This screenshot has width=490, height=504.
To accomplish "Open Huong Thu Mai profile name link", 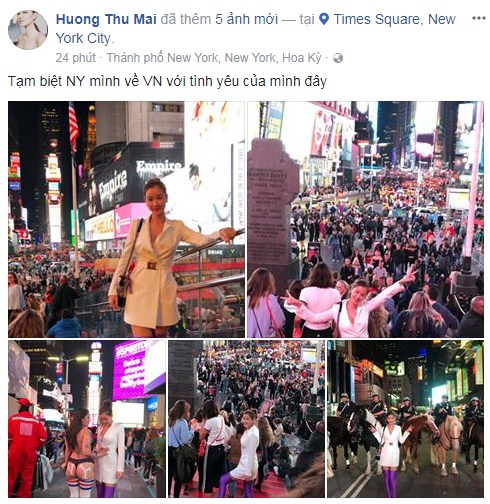I will tap(106, 19).
